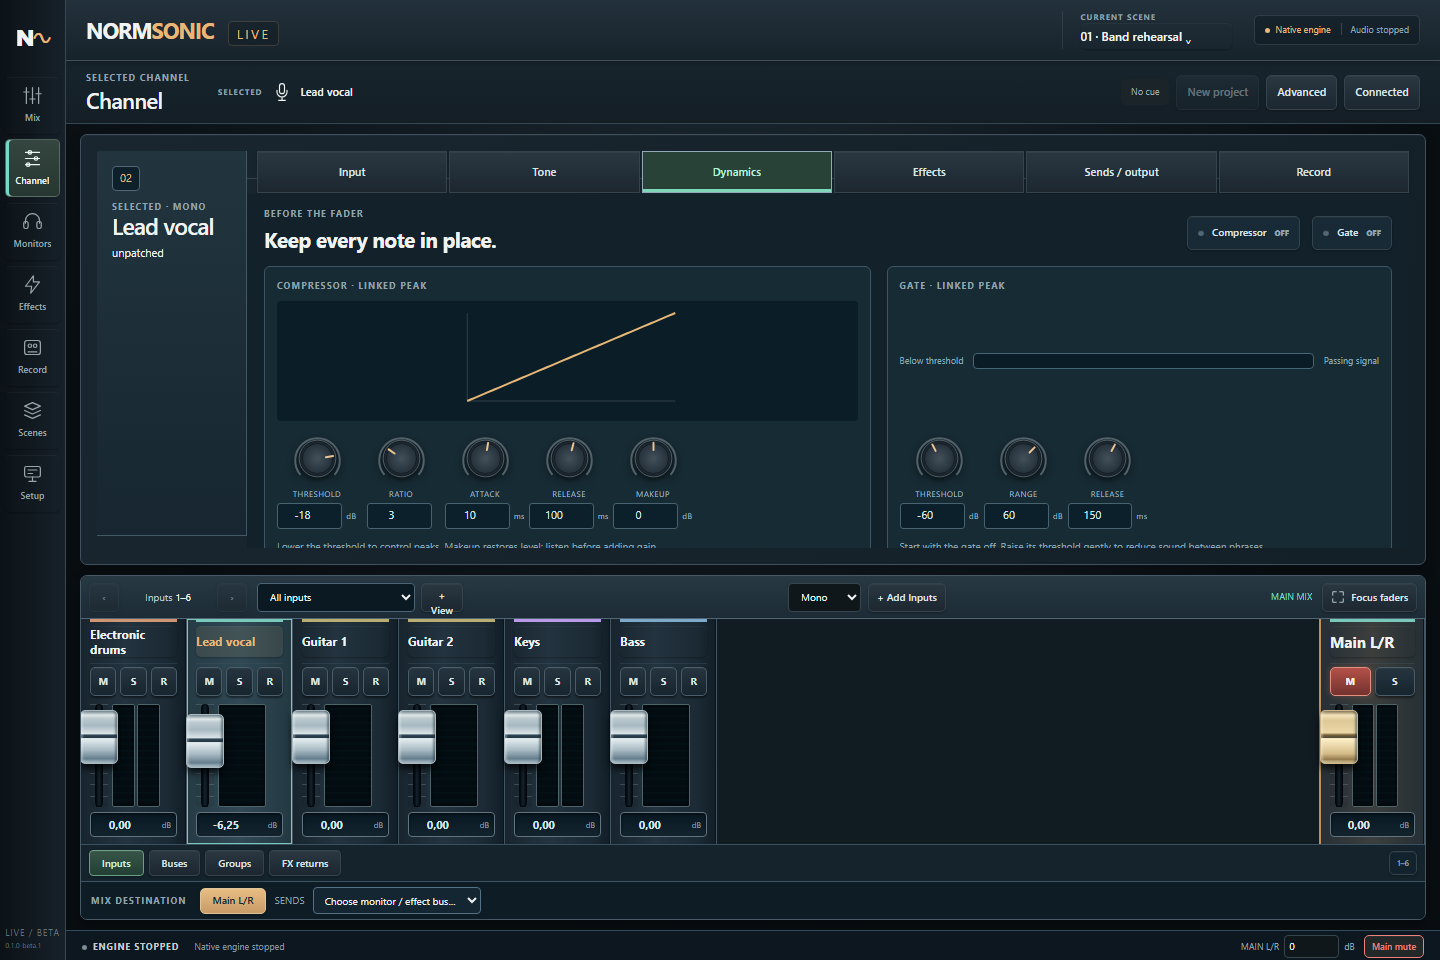Select the Channel sidebar icon

pyautogui.click(x=32, y=167)
